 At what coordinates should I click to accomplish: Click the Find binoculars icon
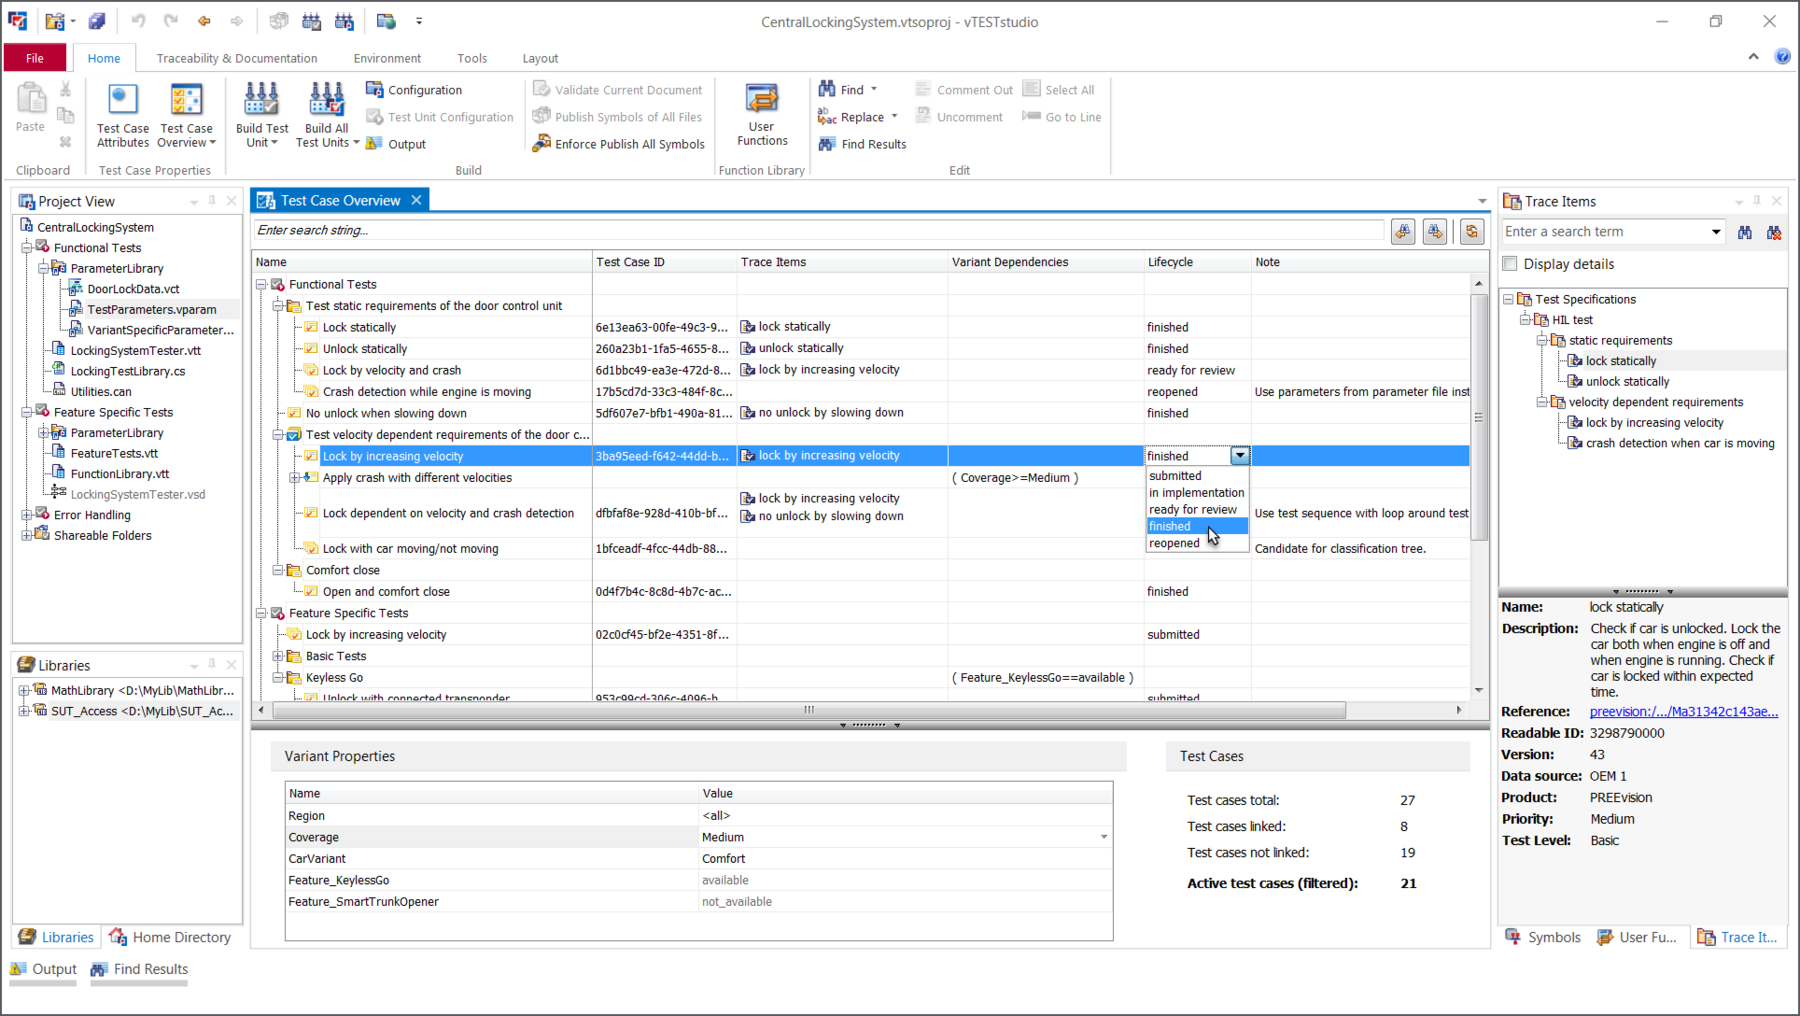point(827,89)
